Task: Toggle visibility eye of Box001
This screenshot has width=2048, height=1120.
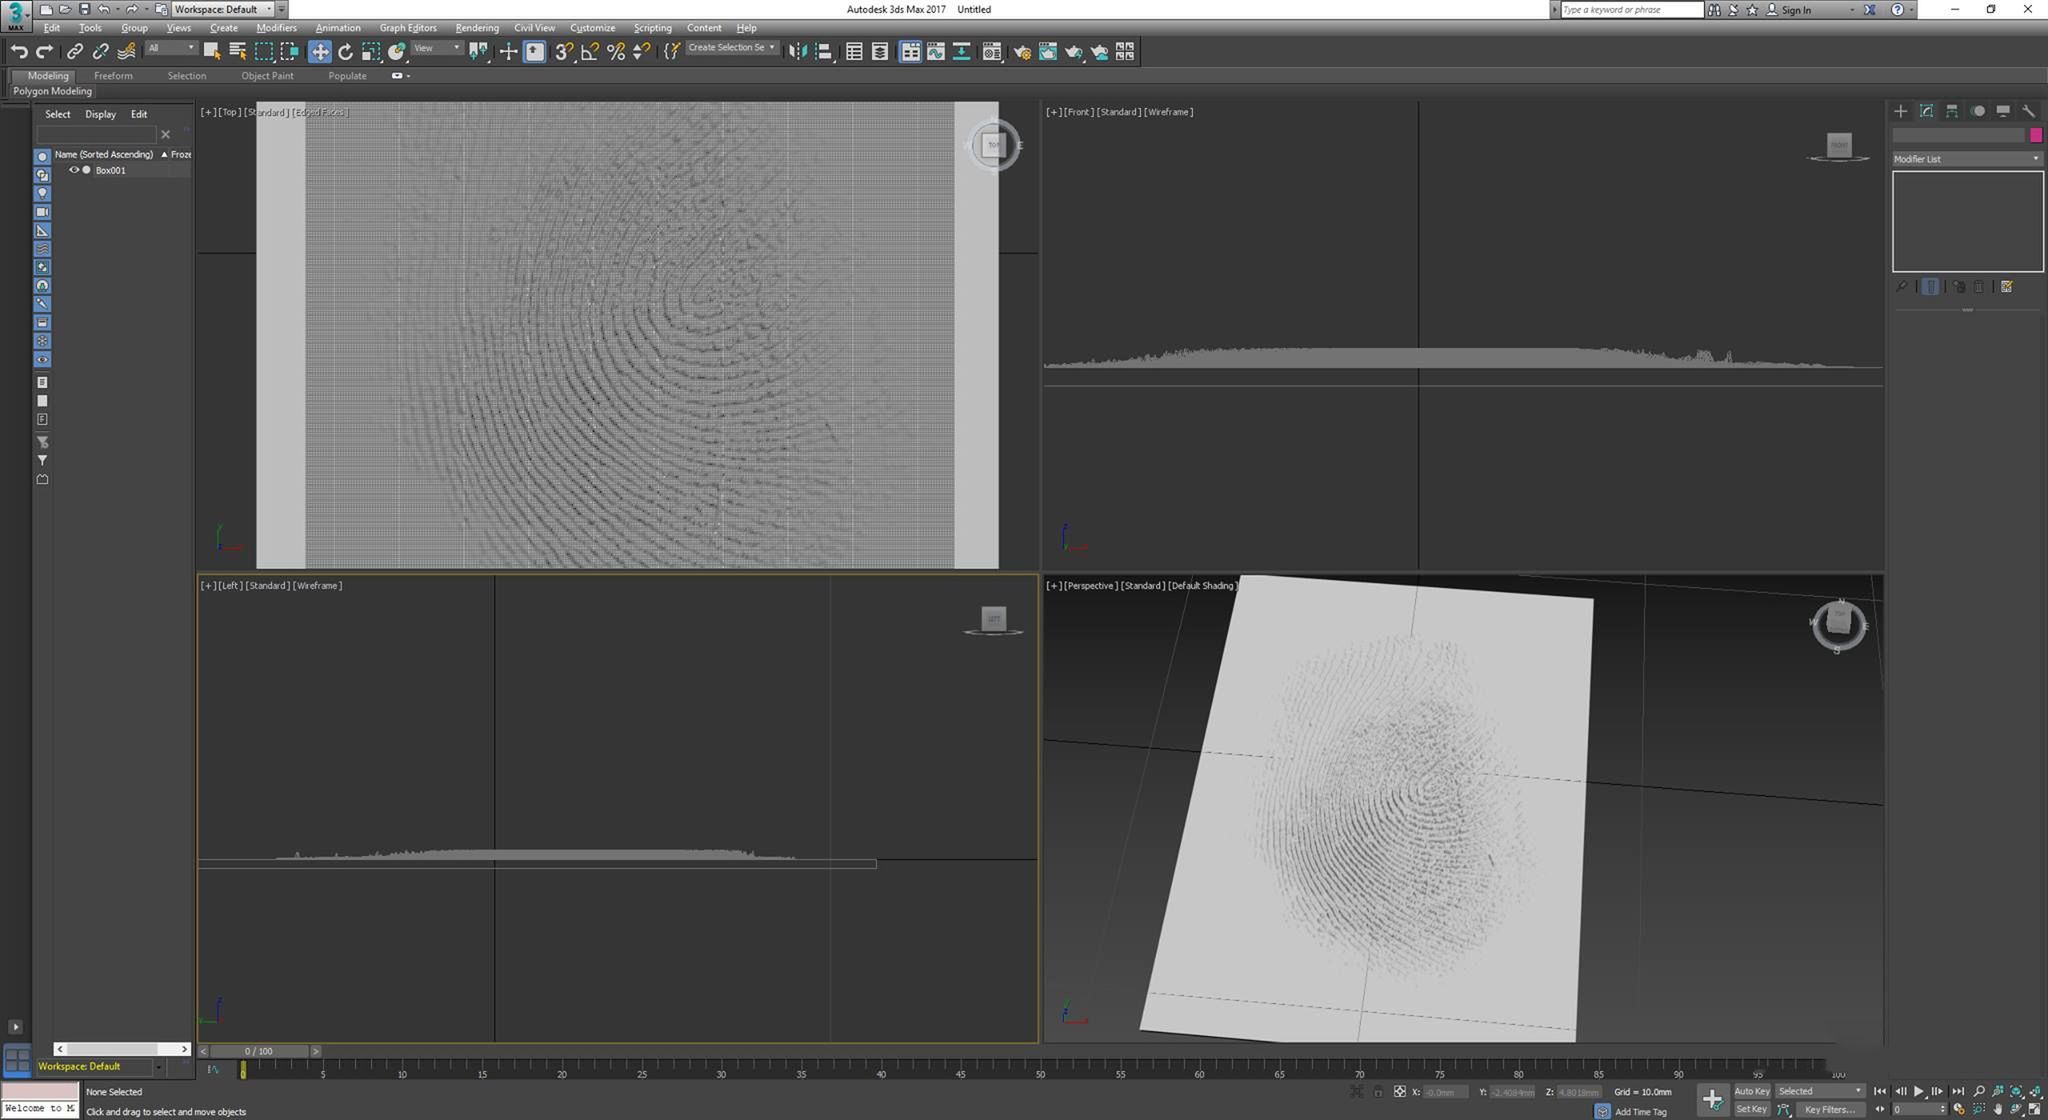Action: tap(73, 170)
